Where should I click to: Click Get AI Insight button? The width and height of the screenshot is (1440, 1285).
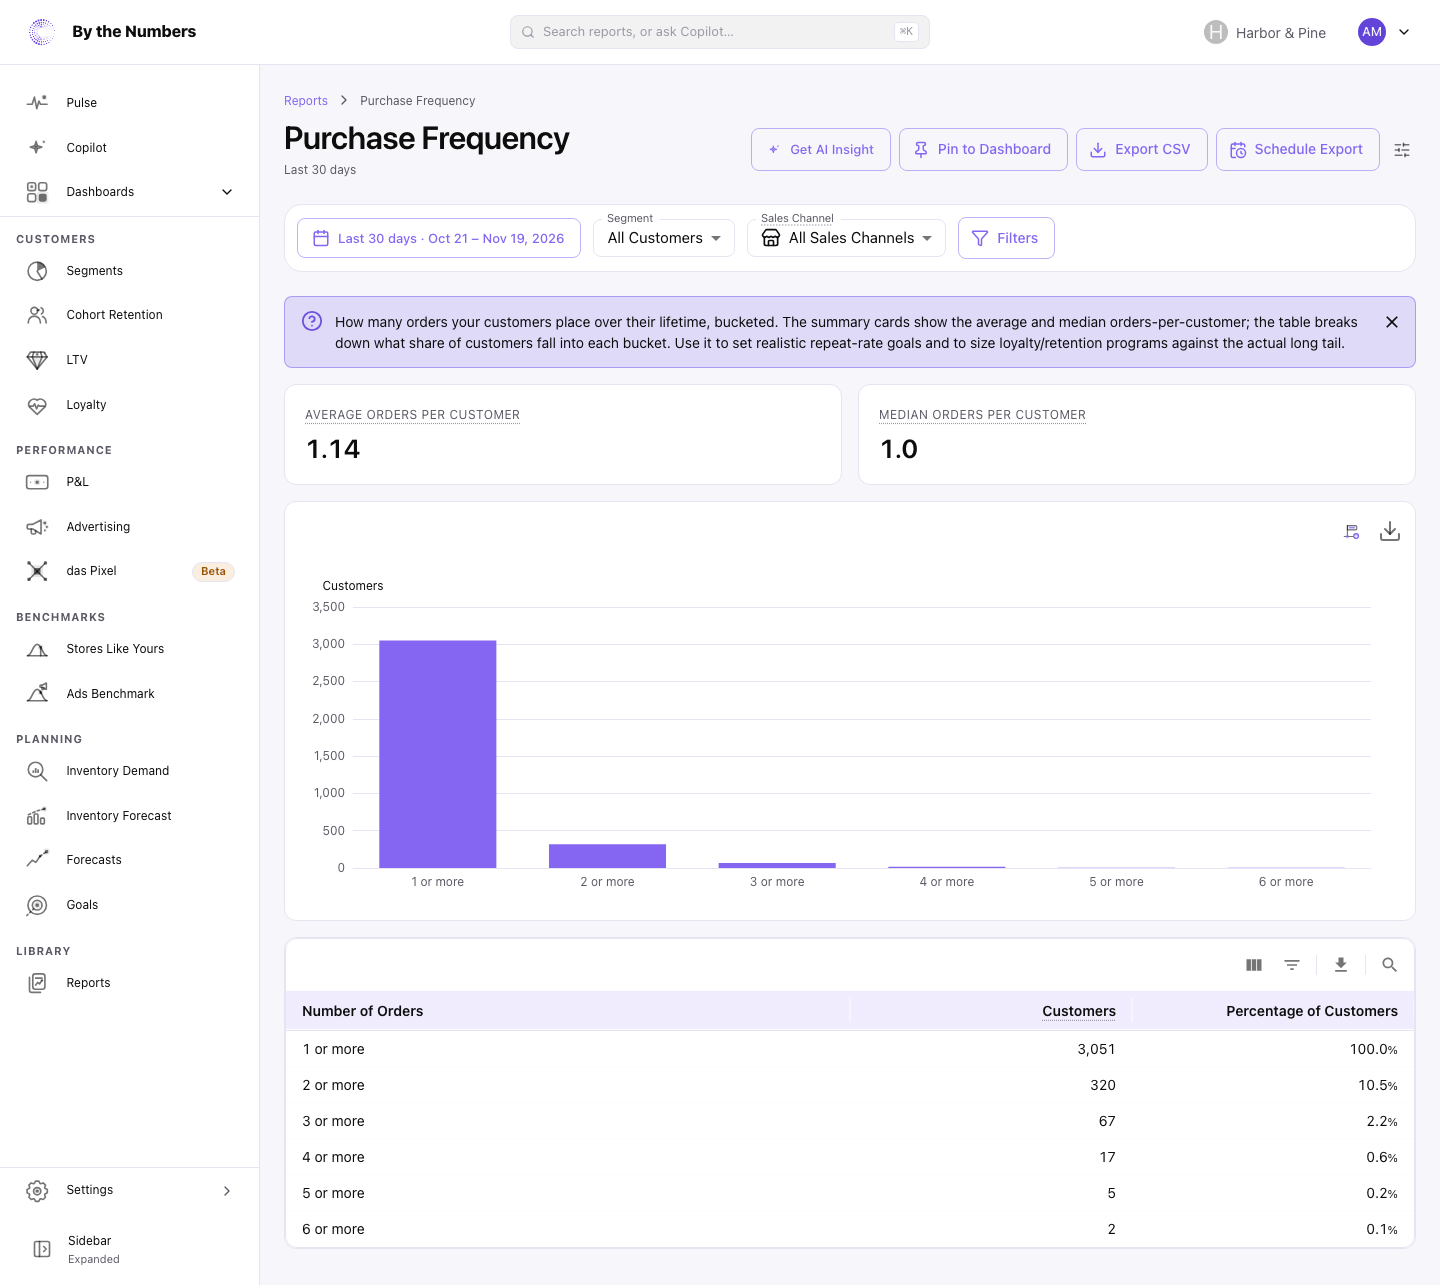(821, 150)
